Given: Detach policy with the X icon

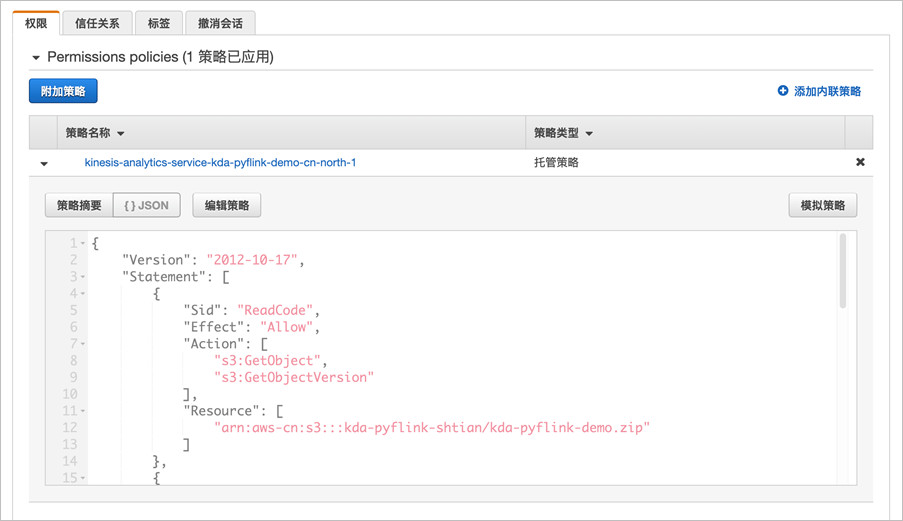Looking at the screenshot, I should click(860, 162).
